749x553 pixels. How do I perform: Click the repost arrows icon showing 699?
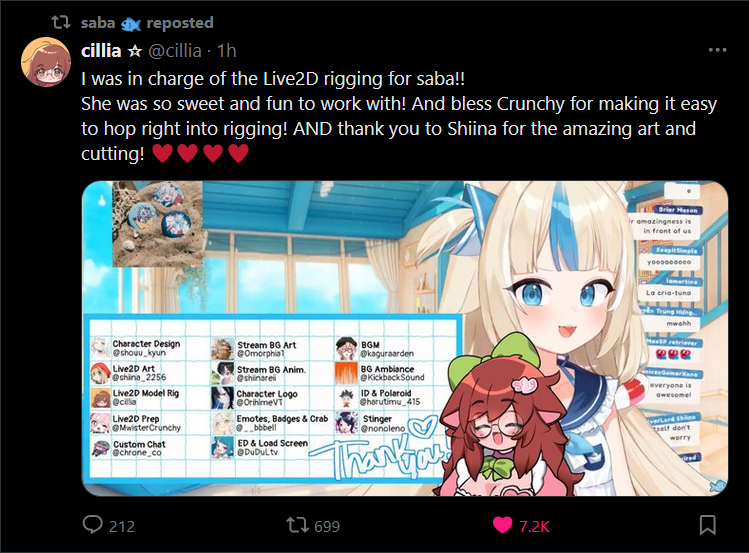[x=296, y=525]
